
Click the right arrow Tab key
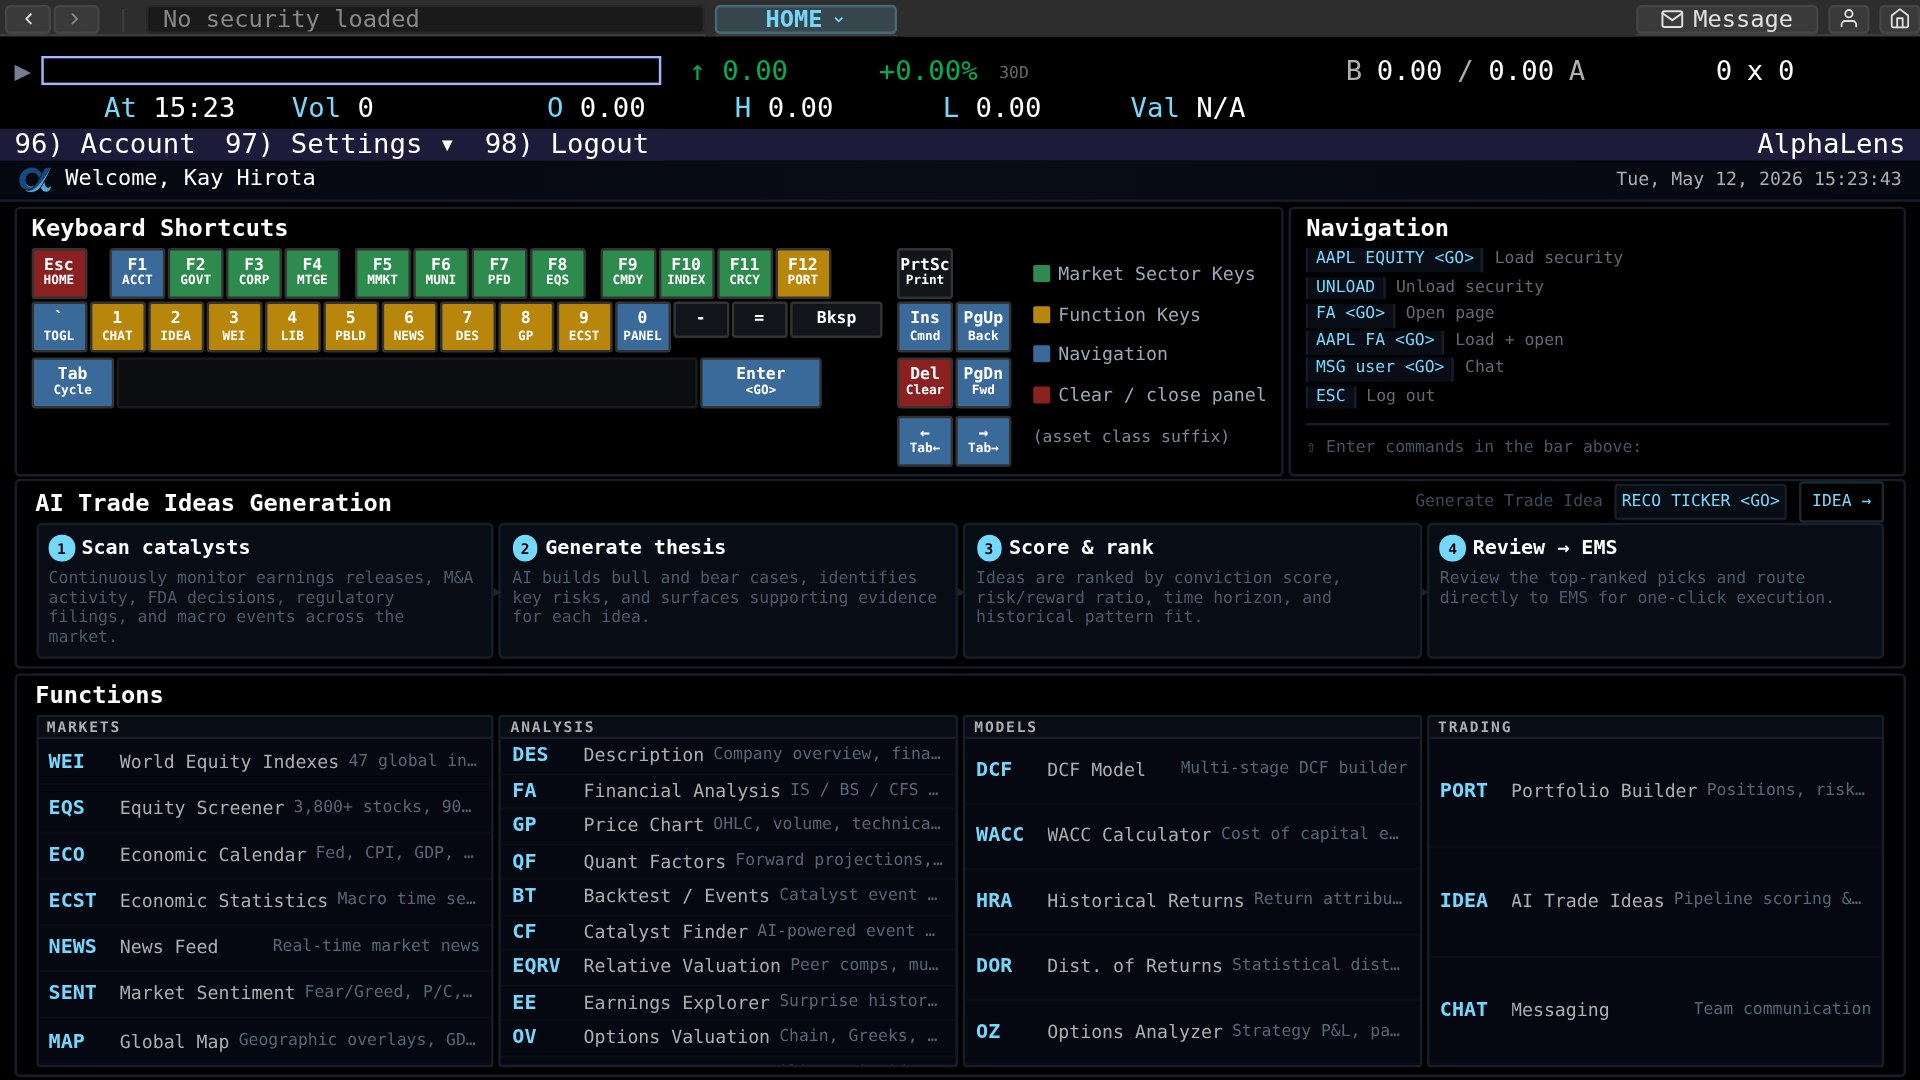(x=983, y=440)
